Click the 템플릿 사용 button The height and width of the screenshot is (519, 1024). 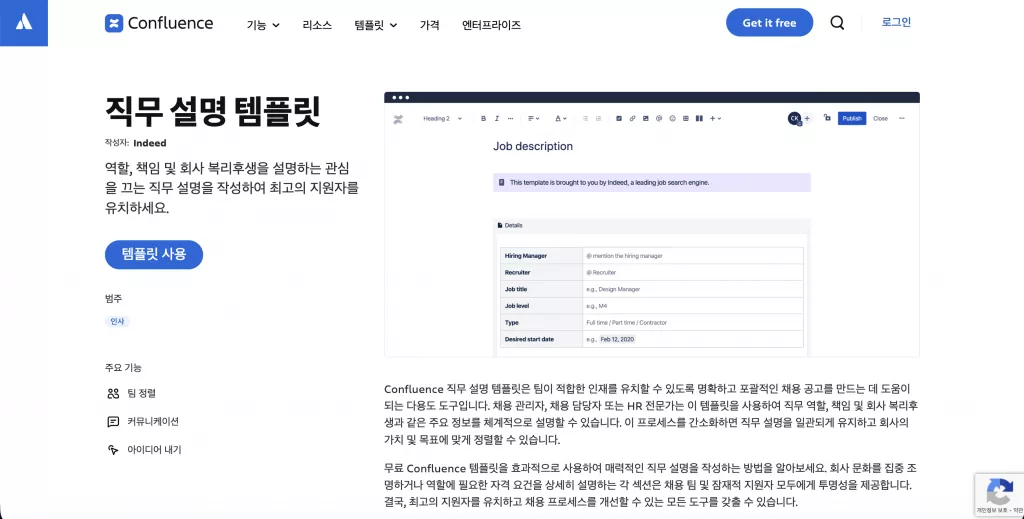point(153,255)
